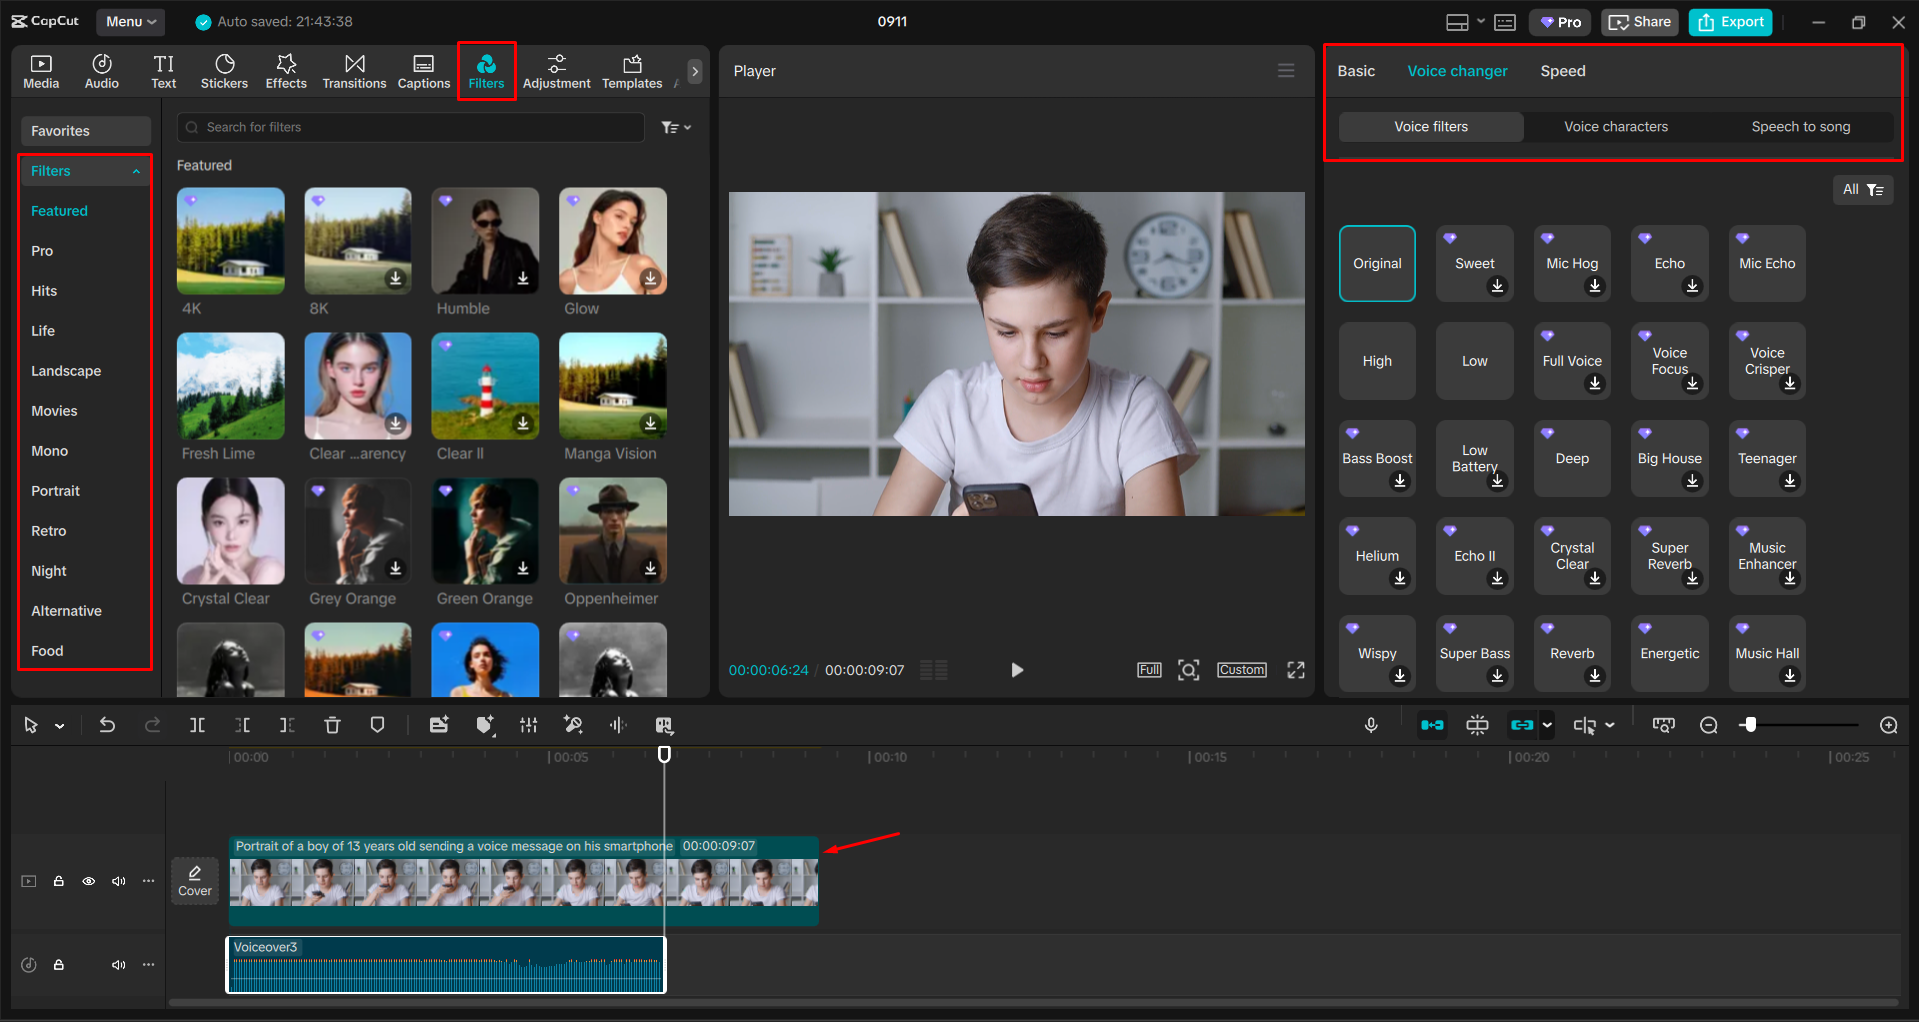Click the fullscreen player icon

(1296, 670)
